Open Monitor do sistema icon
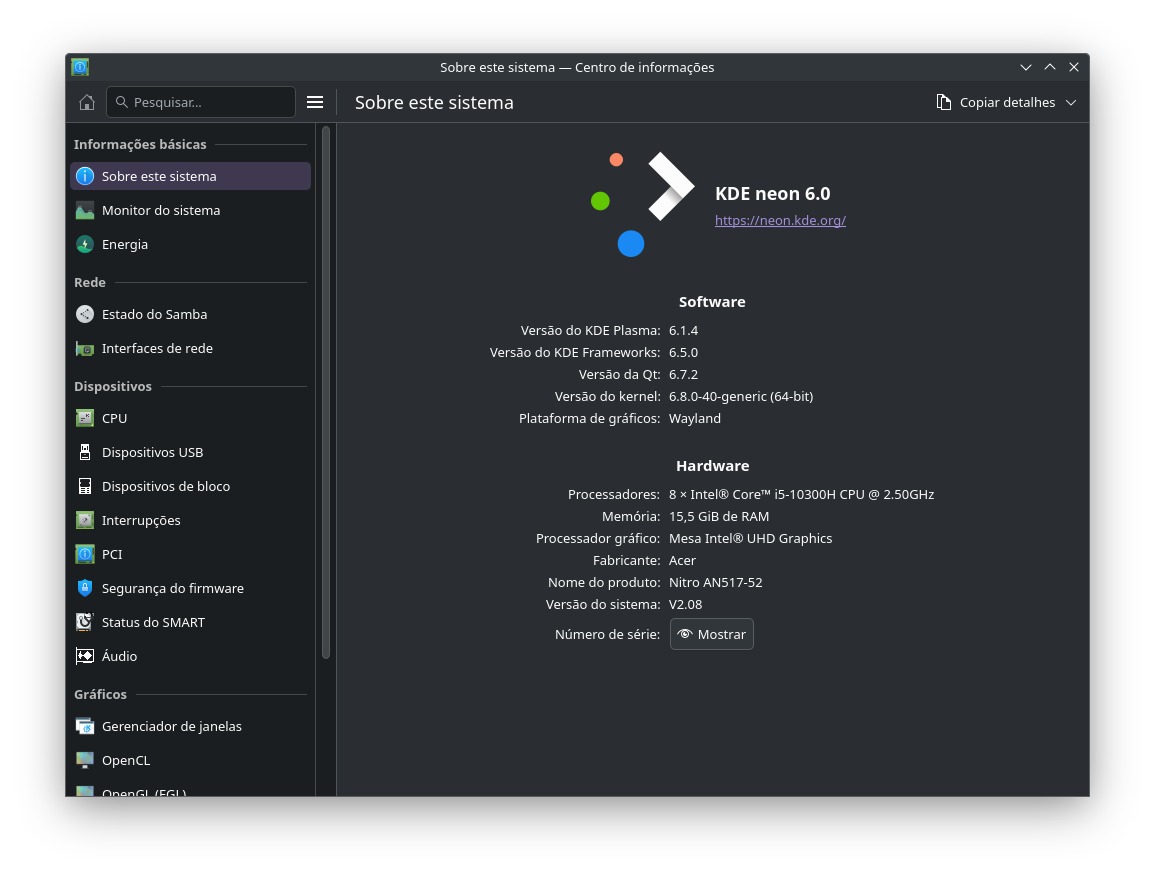This screenshot has height=875, width=1156. pos(85,210)
